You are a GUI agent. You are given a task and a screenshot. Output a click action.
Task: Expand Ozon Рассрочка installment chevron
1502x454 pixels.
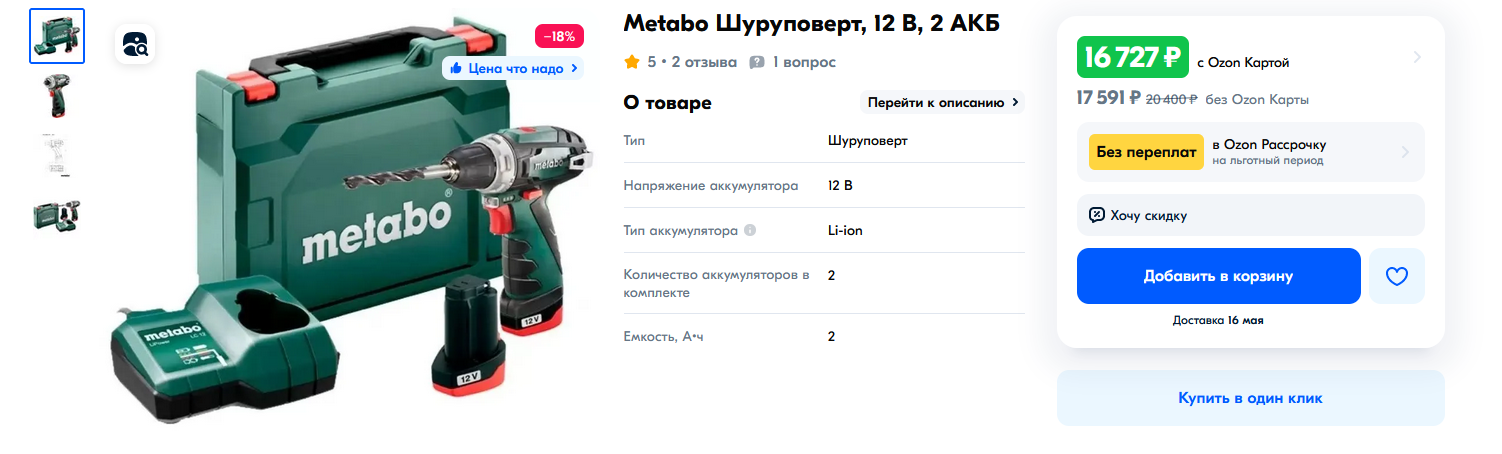pos(1405,153)
